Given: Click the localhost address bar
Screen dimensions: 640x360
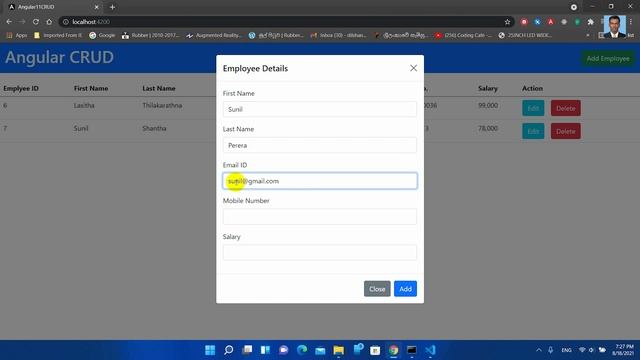Looking at the screenshot, I should [286, 22].
